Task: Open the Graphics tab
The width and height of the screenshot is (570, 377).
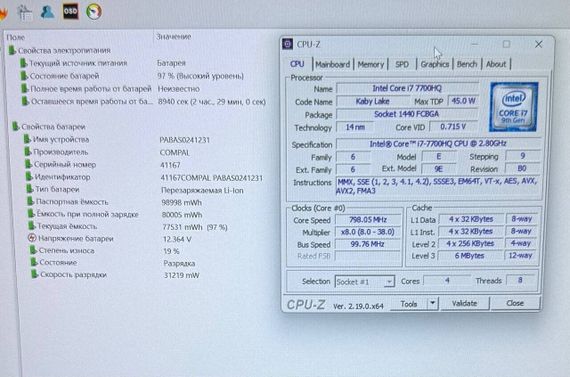Action: tap(434, 64)
